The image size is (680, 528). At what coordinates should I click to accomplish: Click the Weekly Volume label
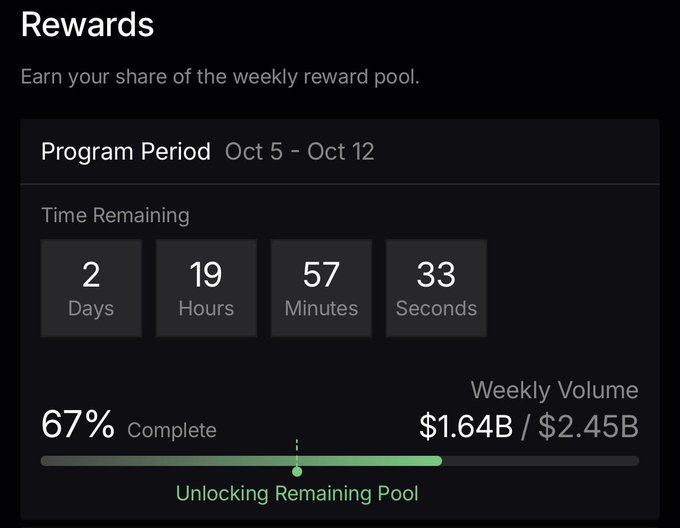tap(555, 390)
